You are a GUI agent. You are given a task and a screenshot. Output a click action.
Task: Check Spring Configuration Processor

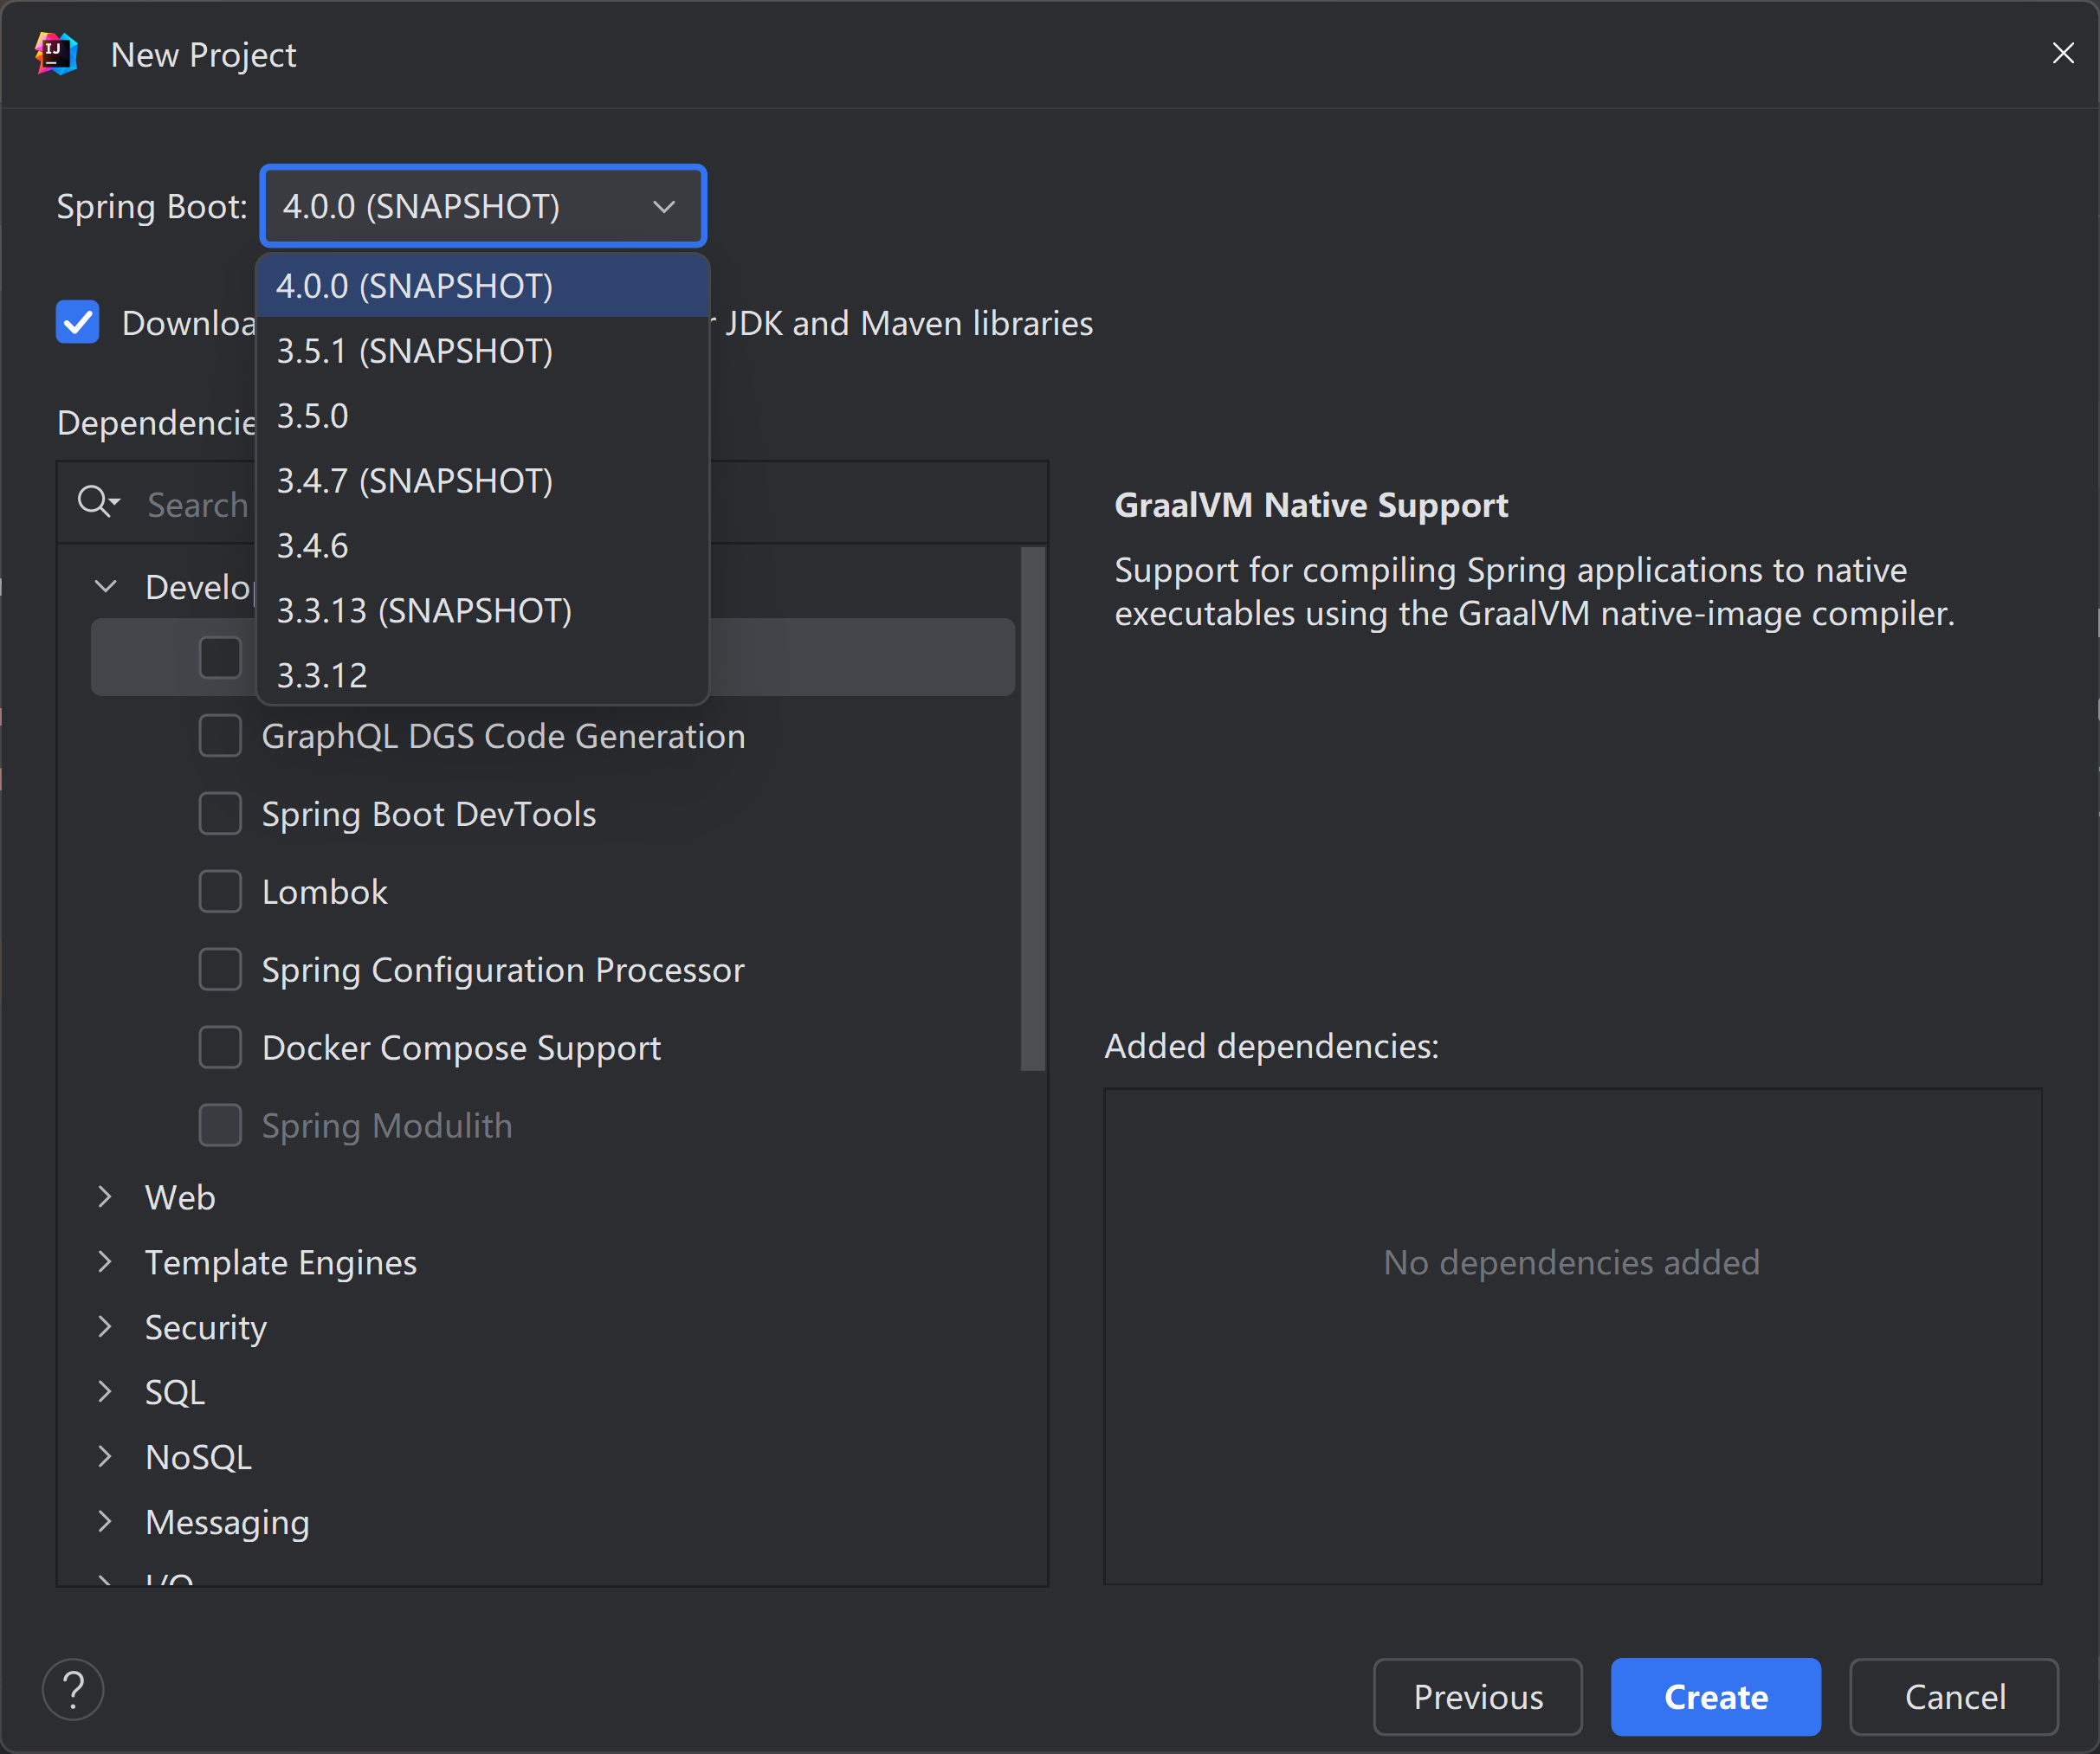point(220,969)
